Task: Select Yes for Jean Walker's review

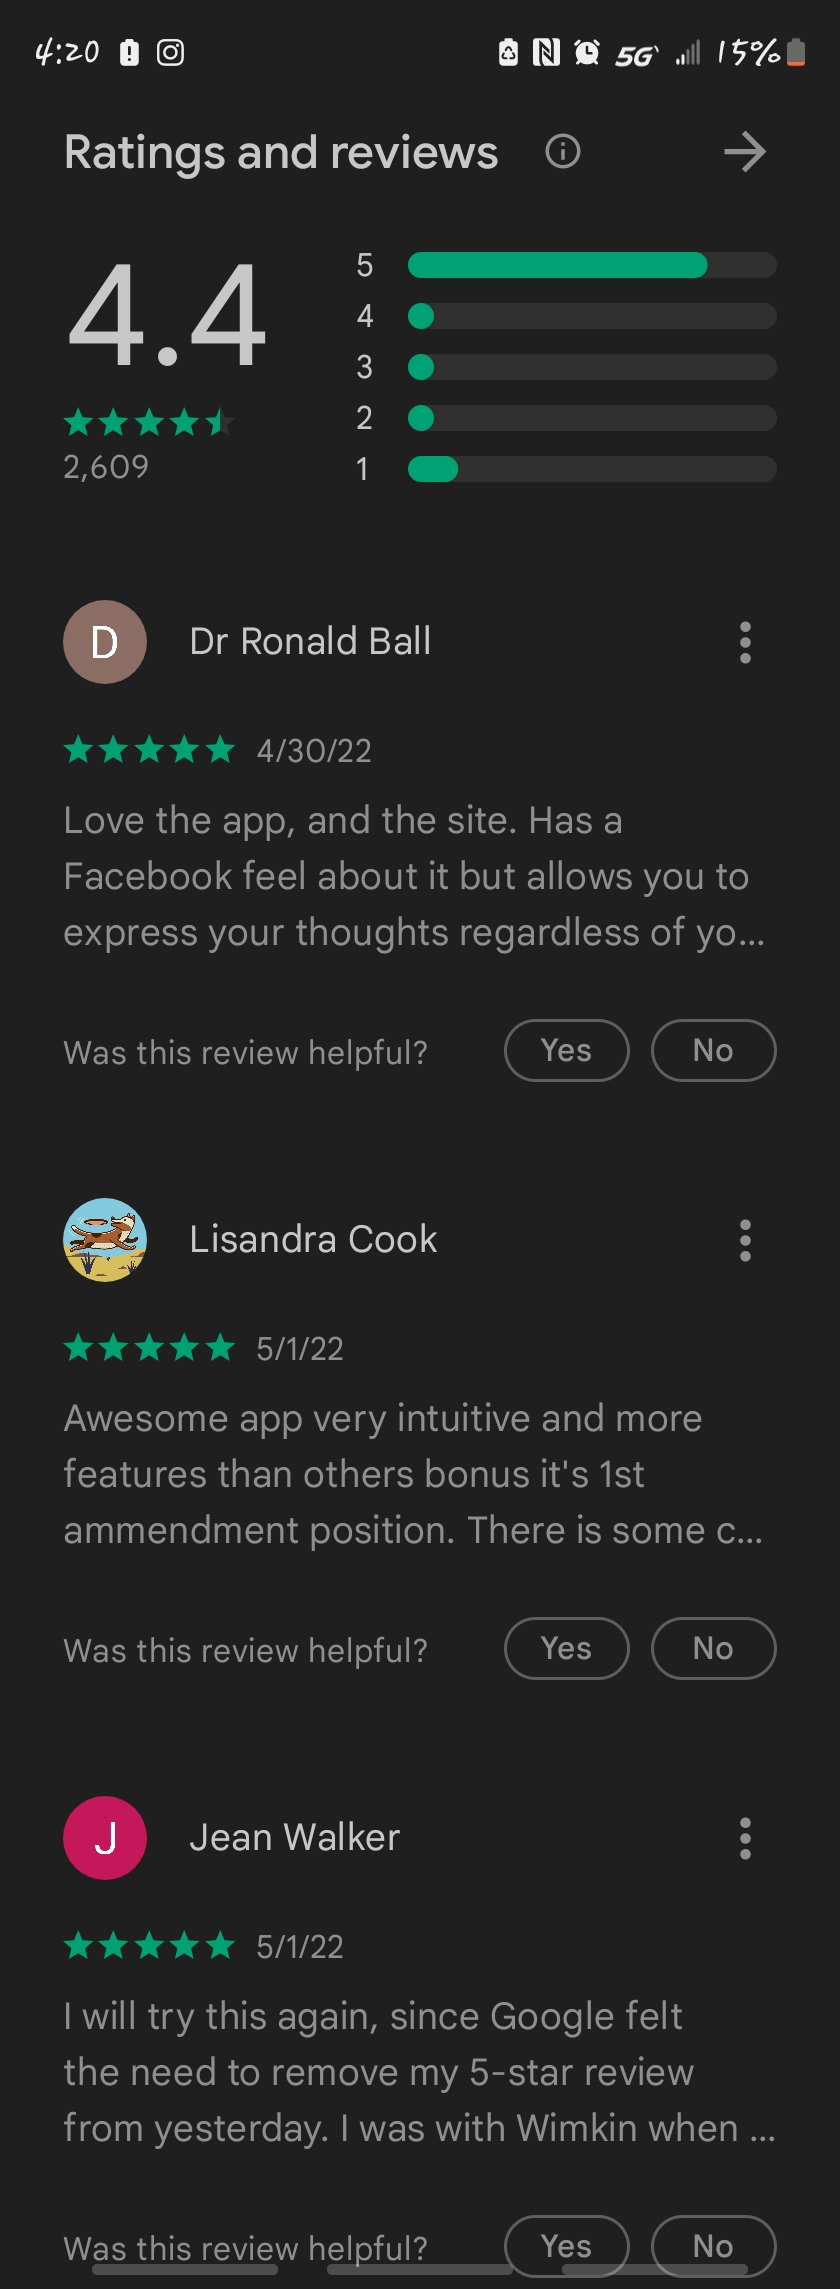Action: point(567,2246)
